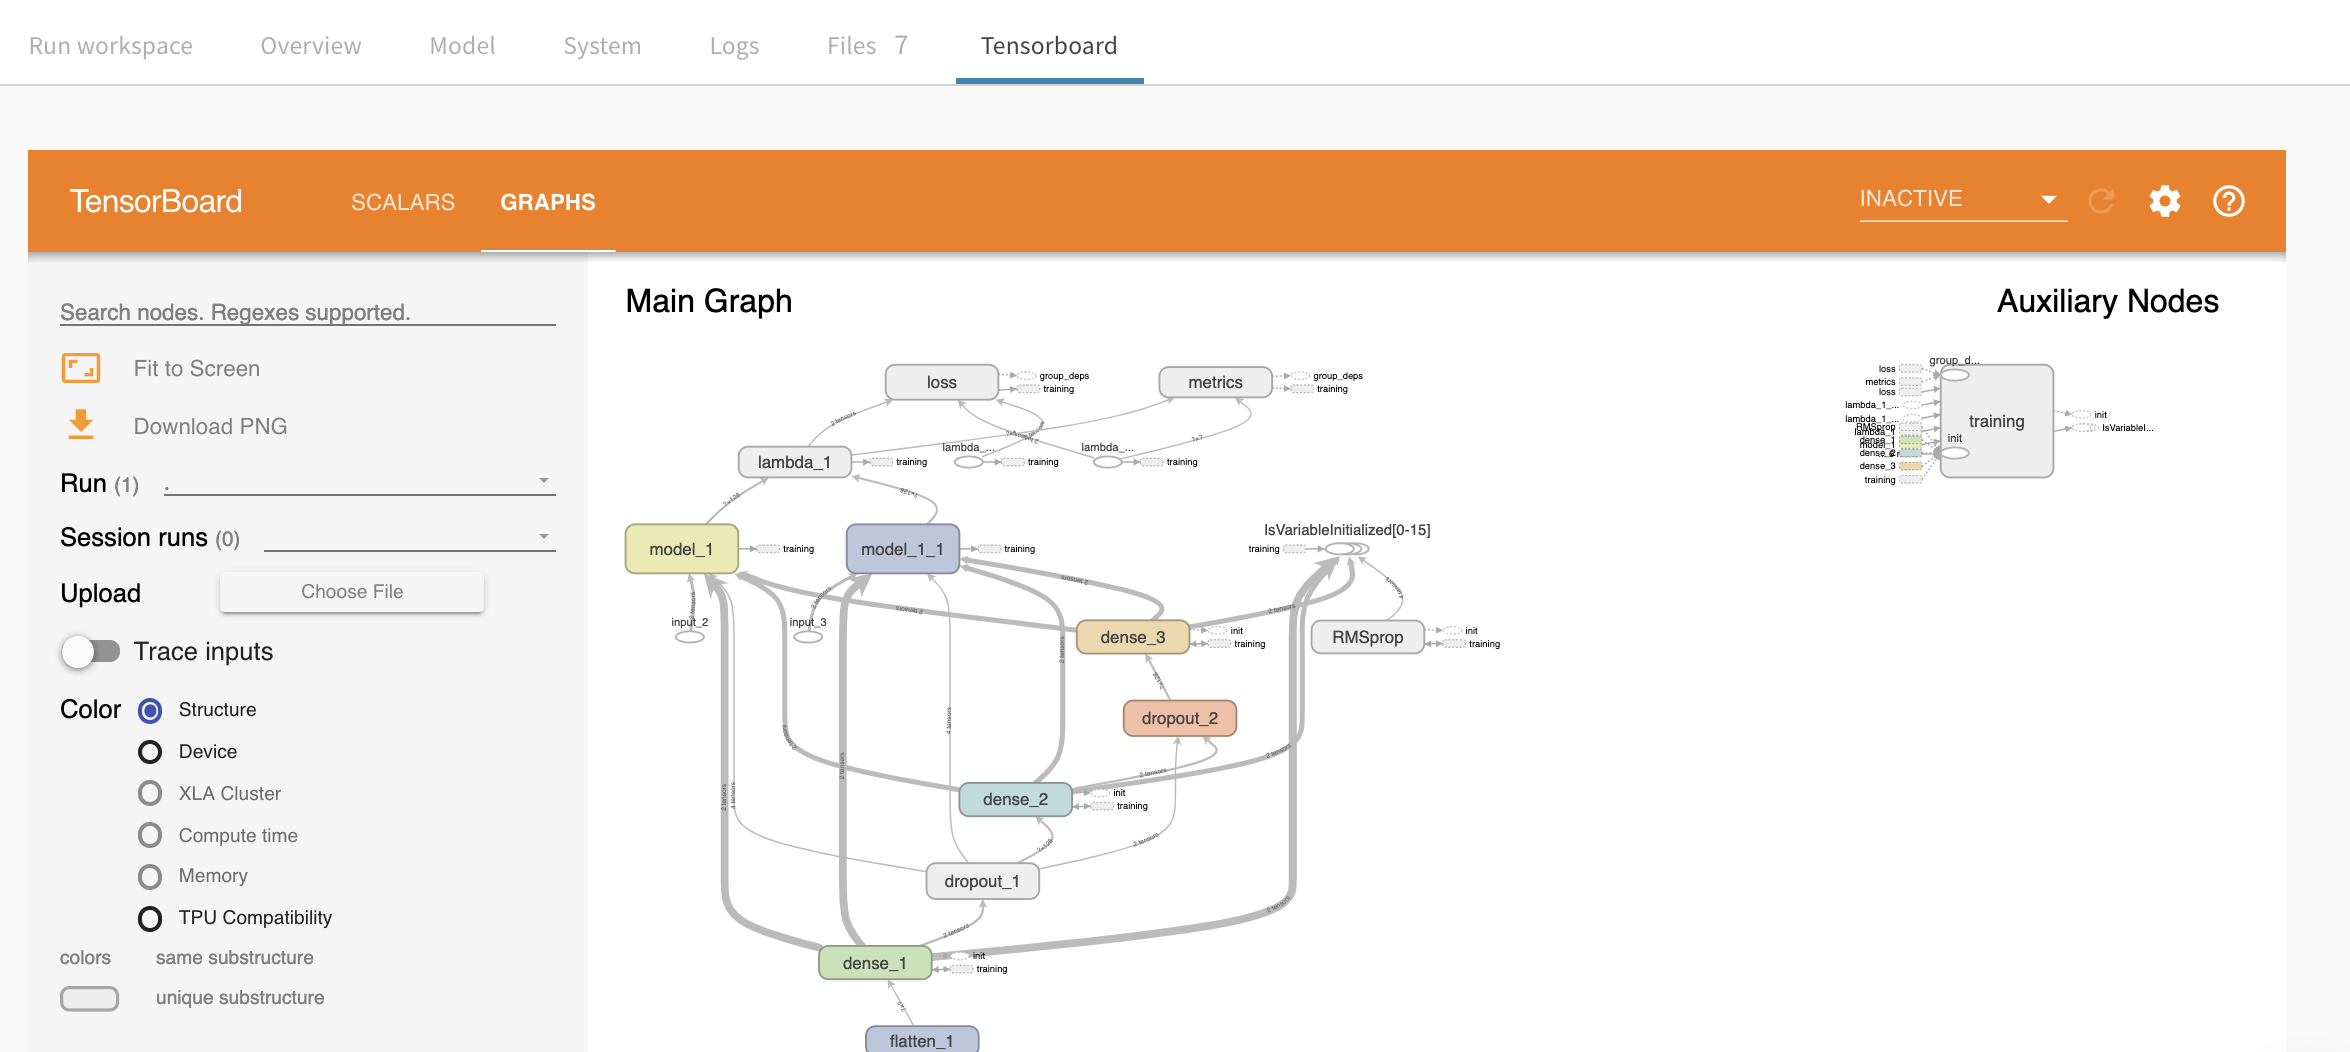This screenshot has width=2350, height=1052.
Task: Open TensorBoard settings gear
Action: (2165, 201)
